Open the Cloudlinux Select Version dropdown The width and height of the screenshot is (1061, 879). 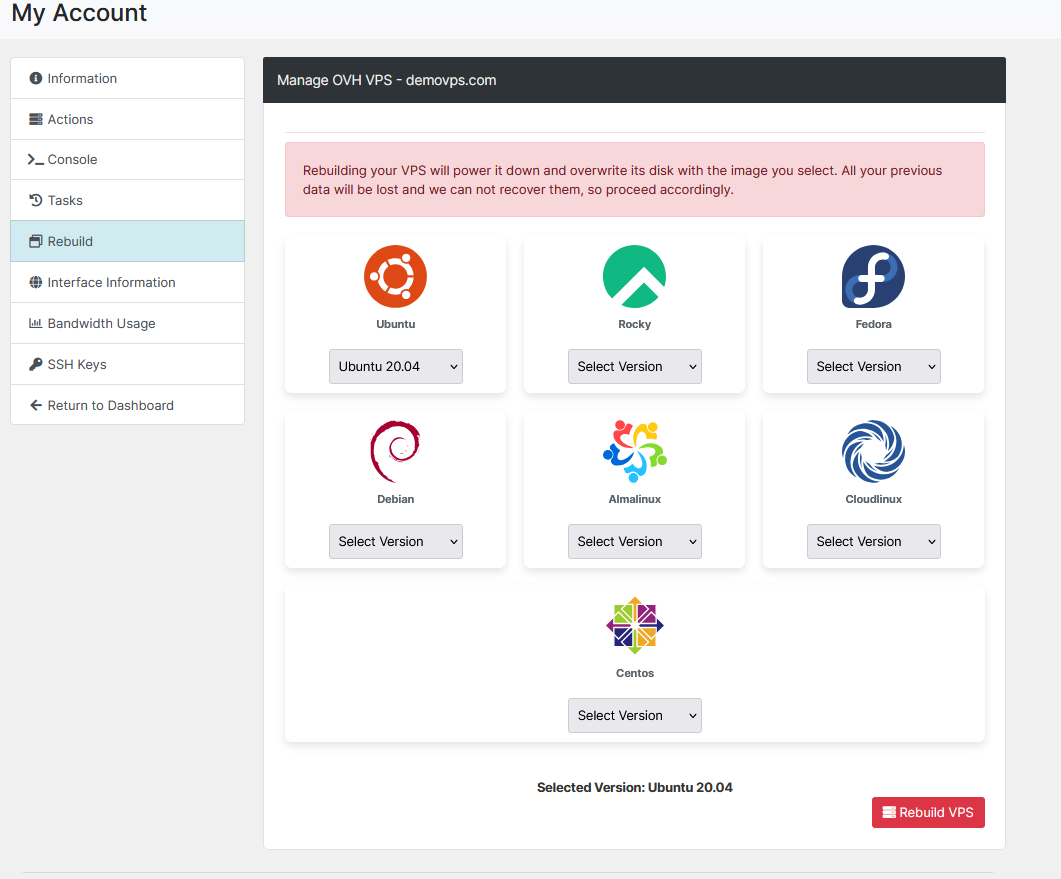(874, 541)
